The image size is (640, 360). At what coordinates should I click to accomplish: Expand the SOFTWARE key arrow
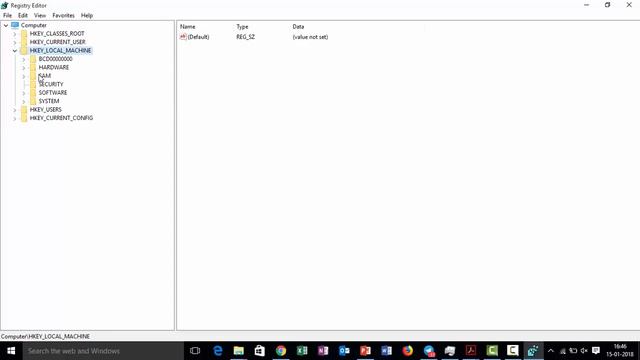point(24,93)
